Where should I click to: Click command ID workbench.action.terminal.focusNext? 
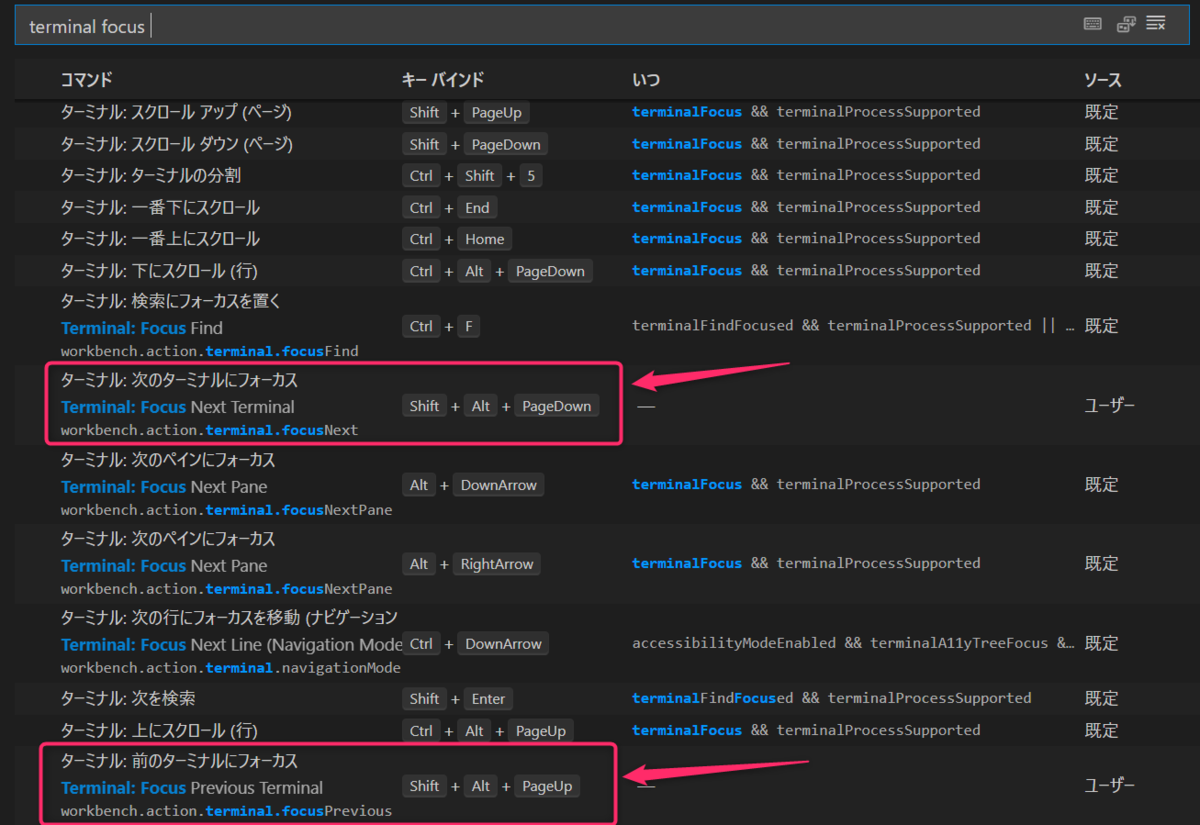pos(209,430)
